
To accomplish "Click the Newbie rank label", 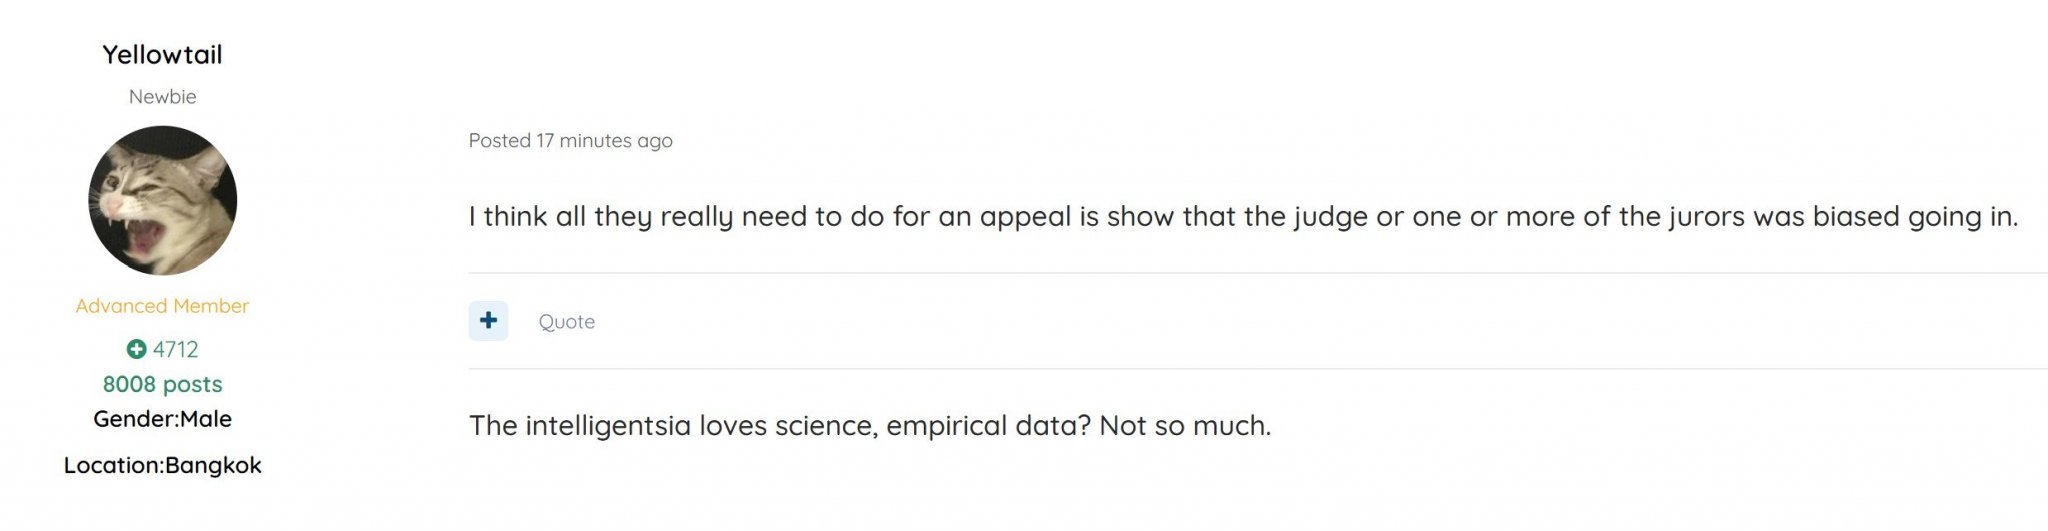I will (x=162, y=97).
